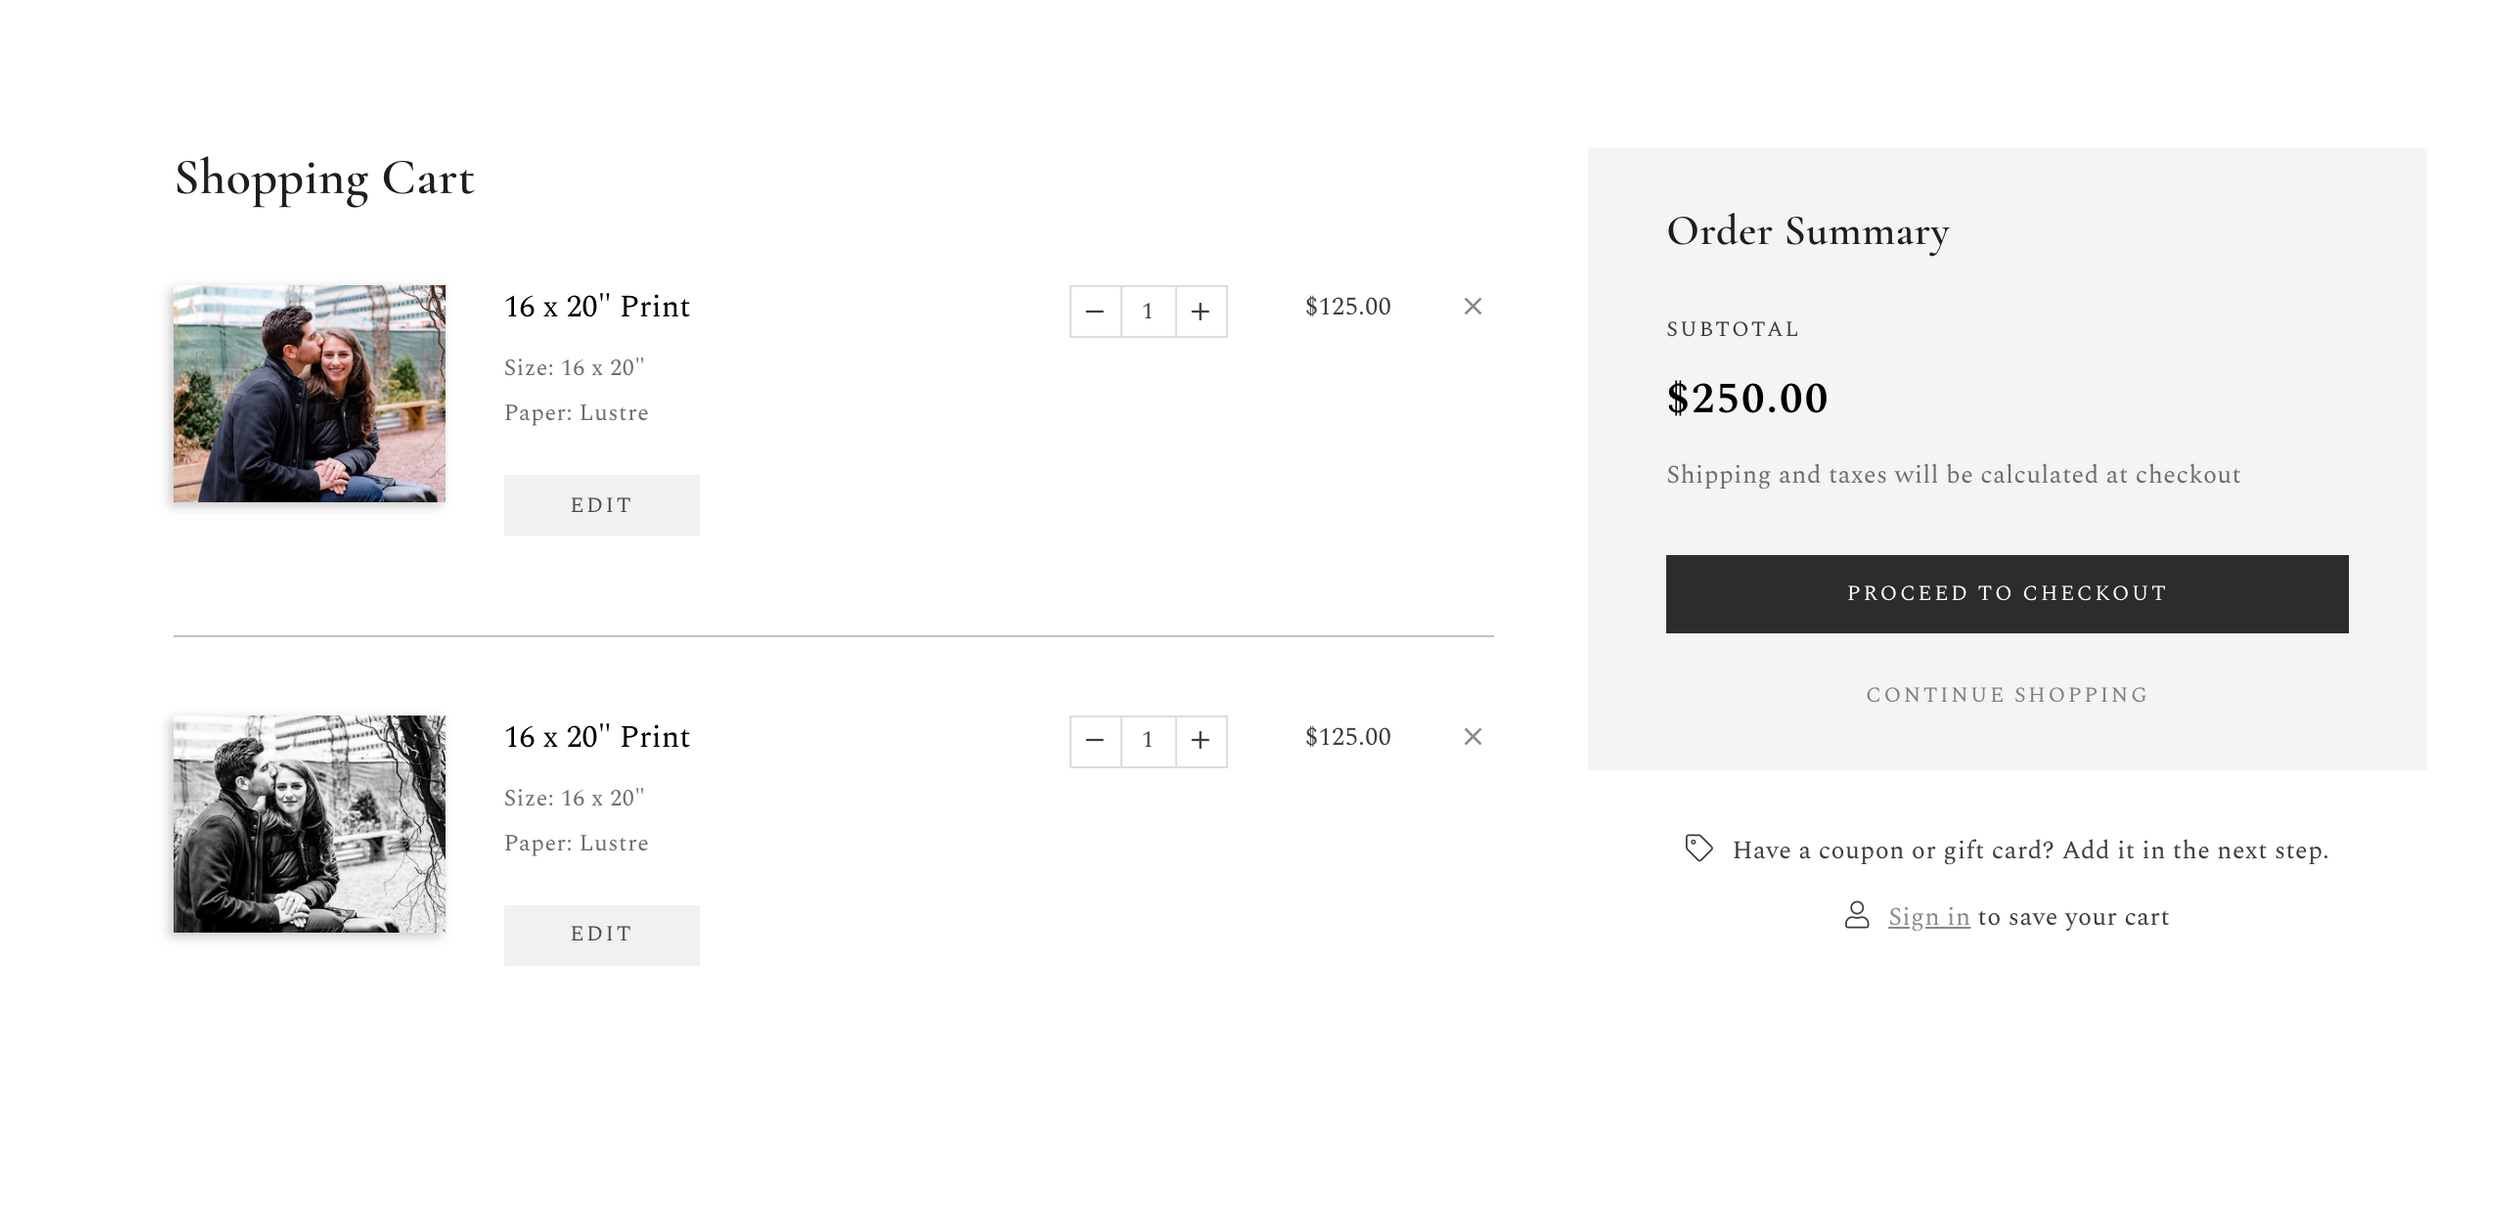Click Continue Shopping
The width and height of the screenshot is (2500, 1228).
point(2005,693)
